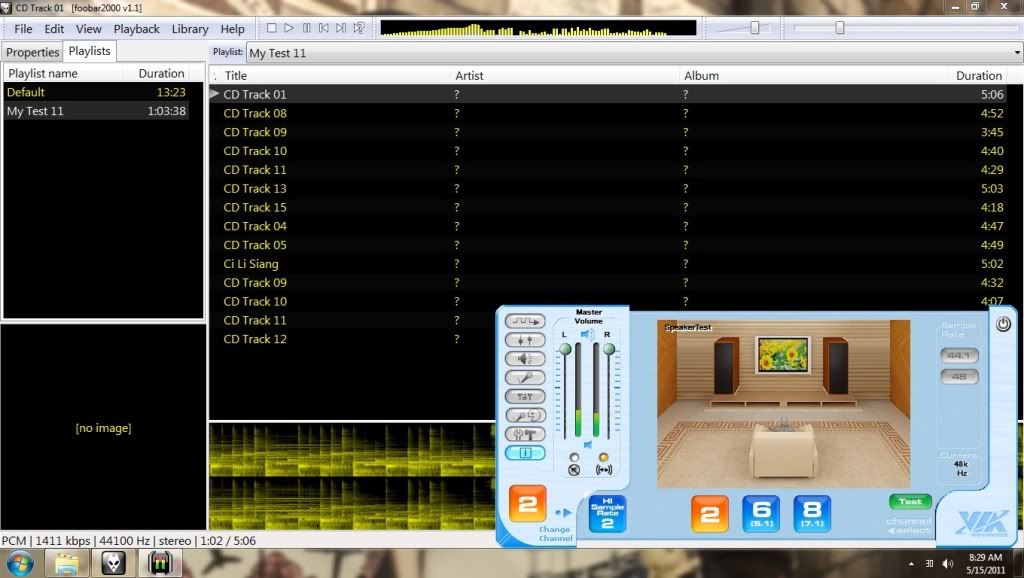The width and height of the screenshot is (1024, 578).
Task: Click the blue speaker icon above volume meters
Action: [x=587, y=334]
